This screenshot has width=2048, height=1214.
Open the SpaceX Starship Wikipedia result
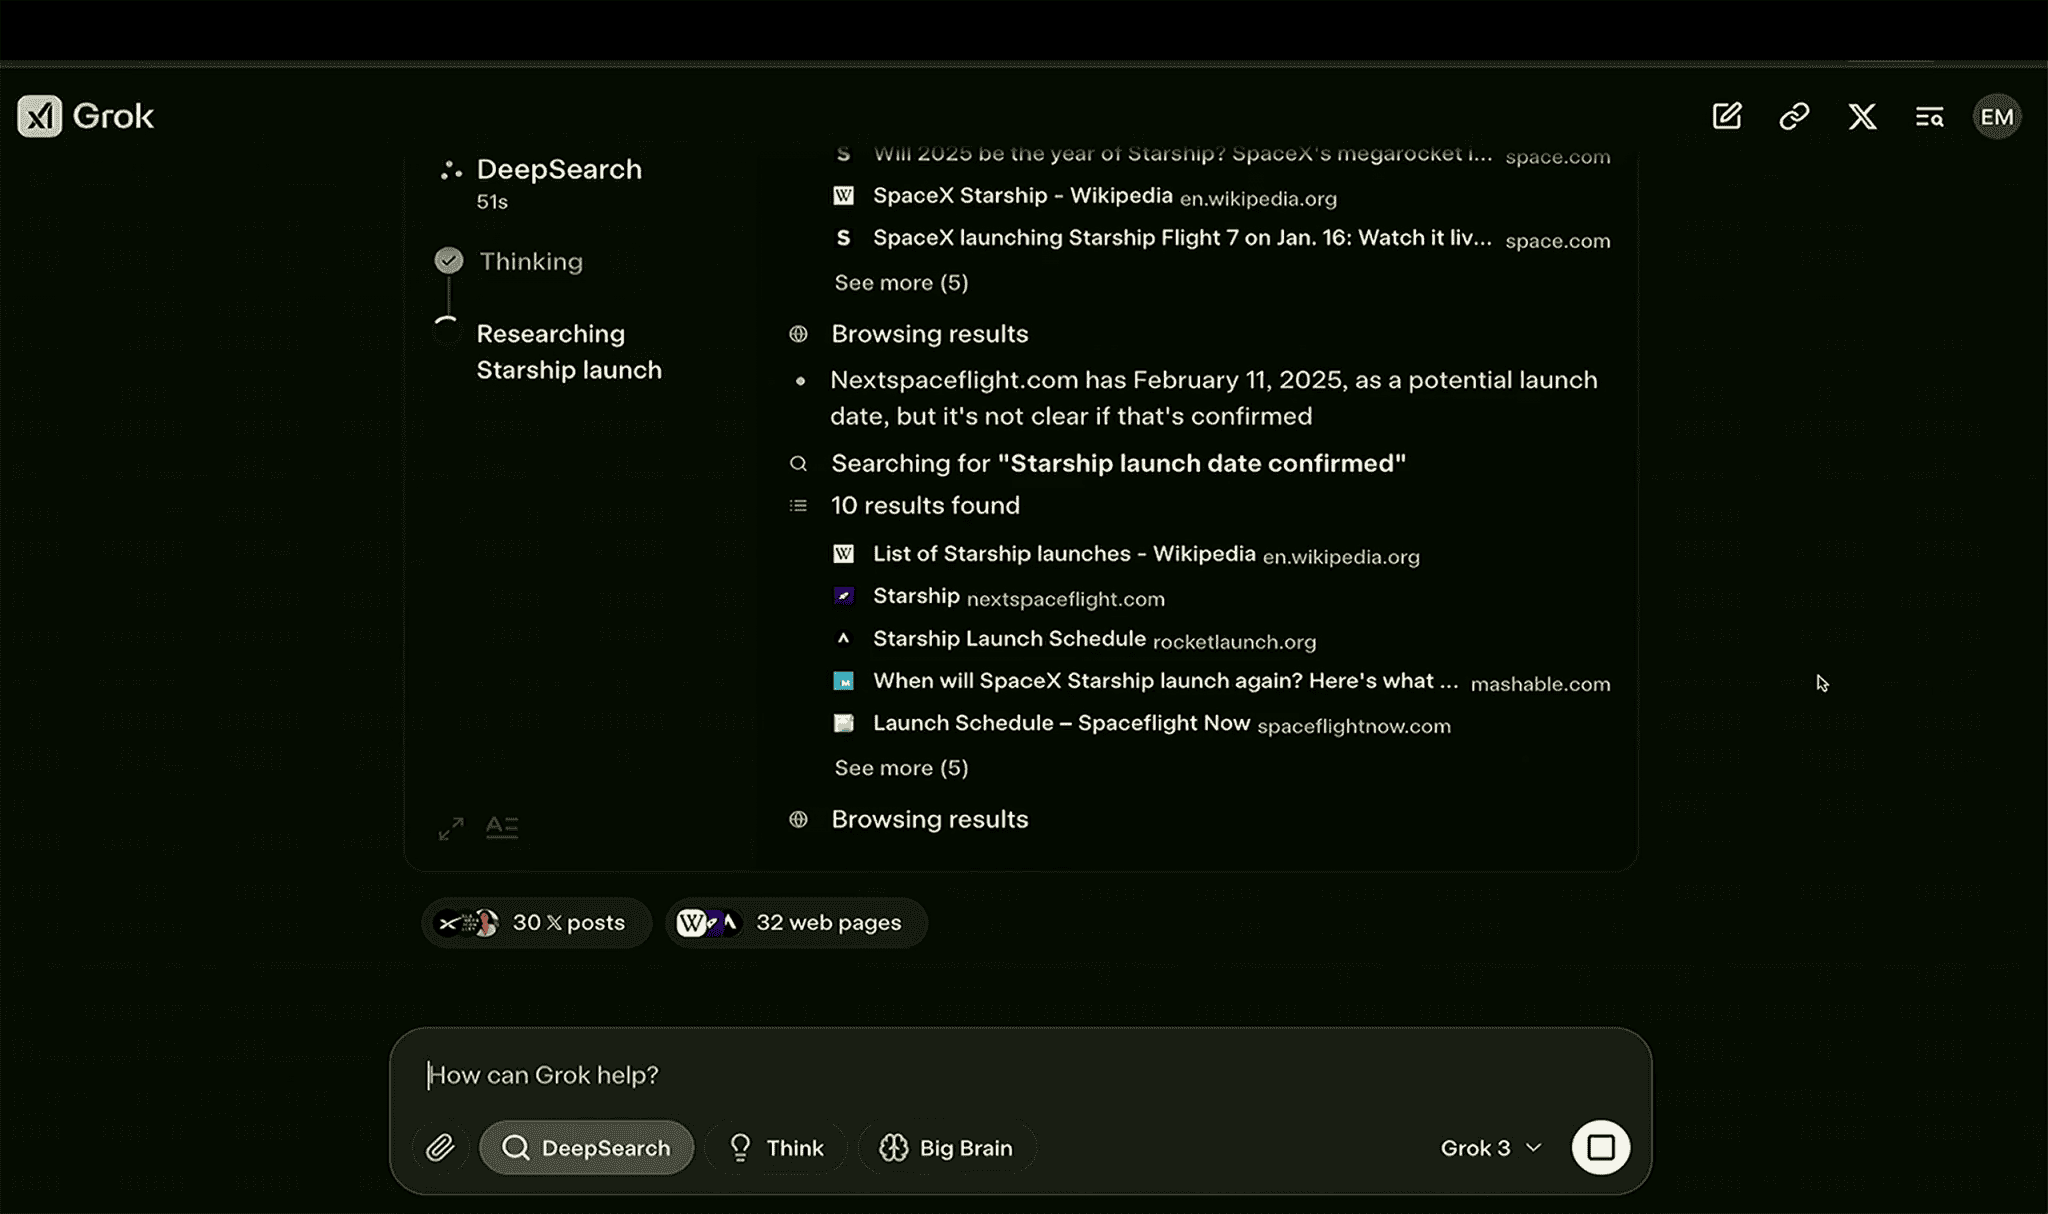tap(1023, 195)
